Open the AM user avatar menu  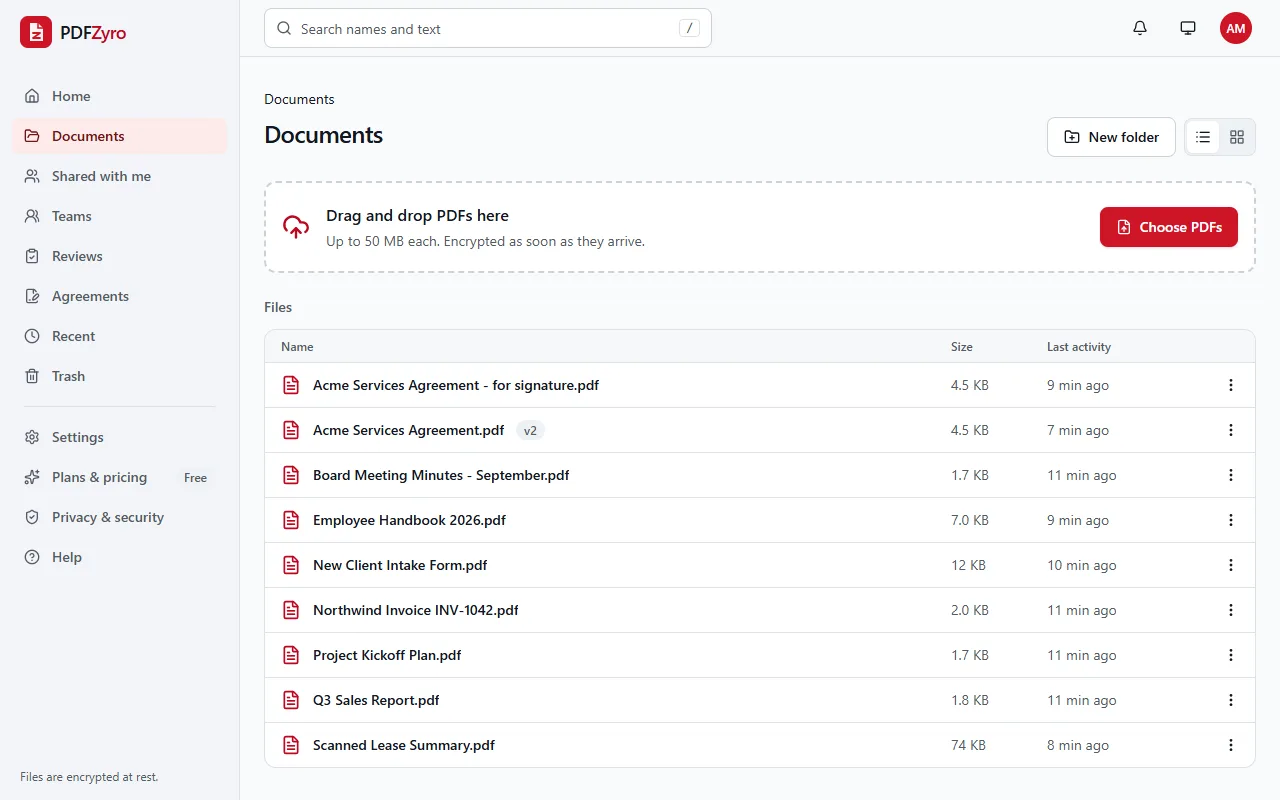(x=1236, y=28)
